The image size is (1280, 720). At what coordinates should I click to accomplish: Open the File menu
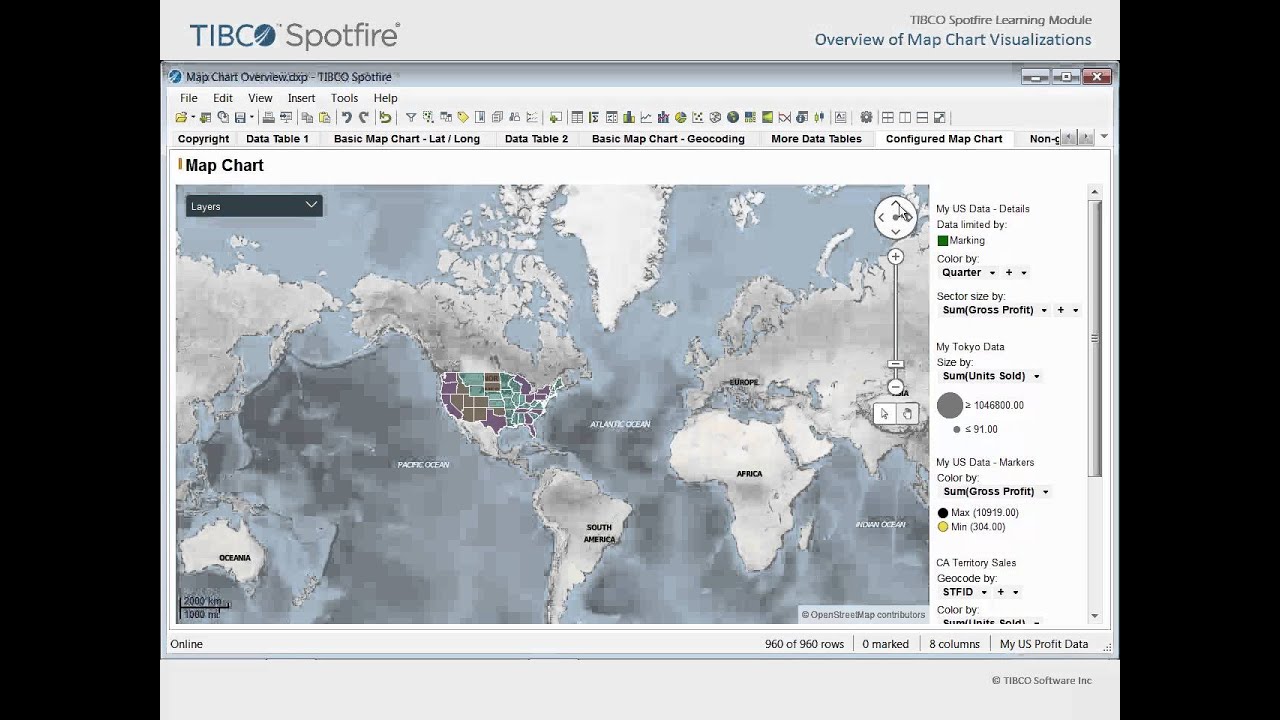[188, 98]
